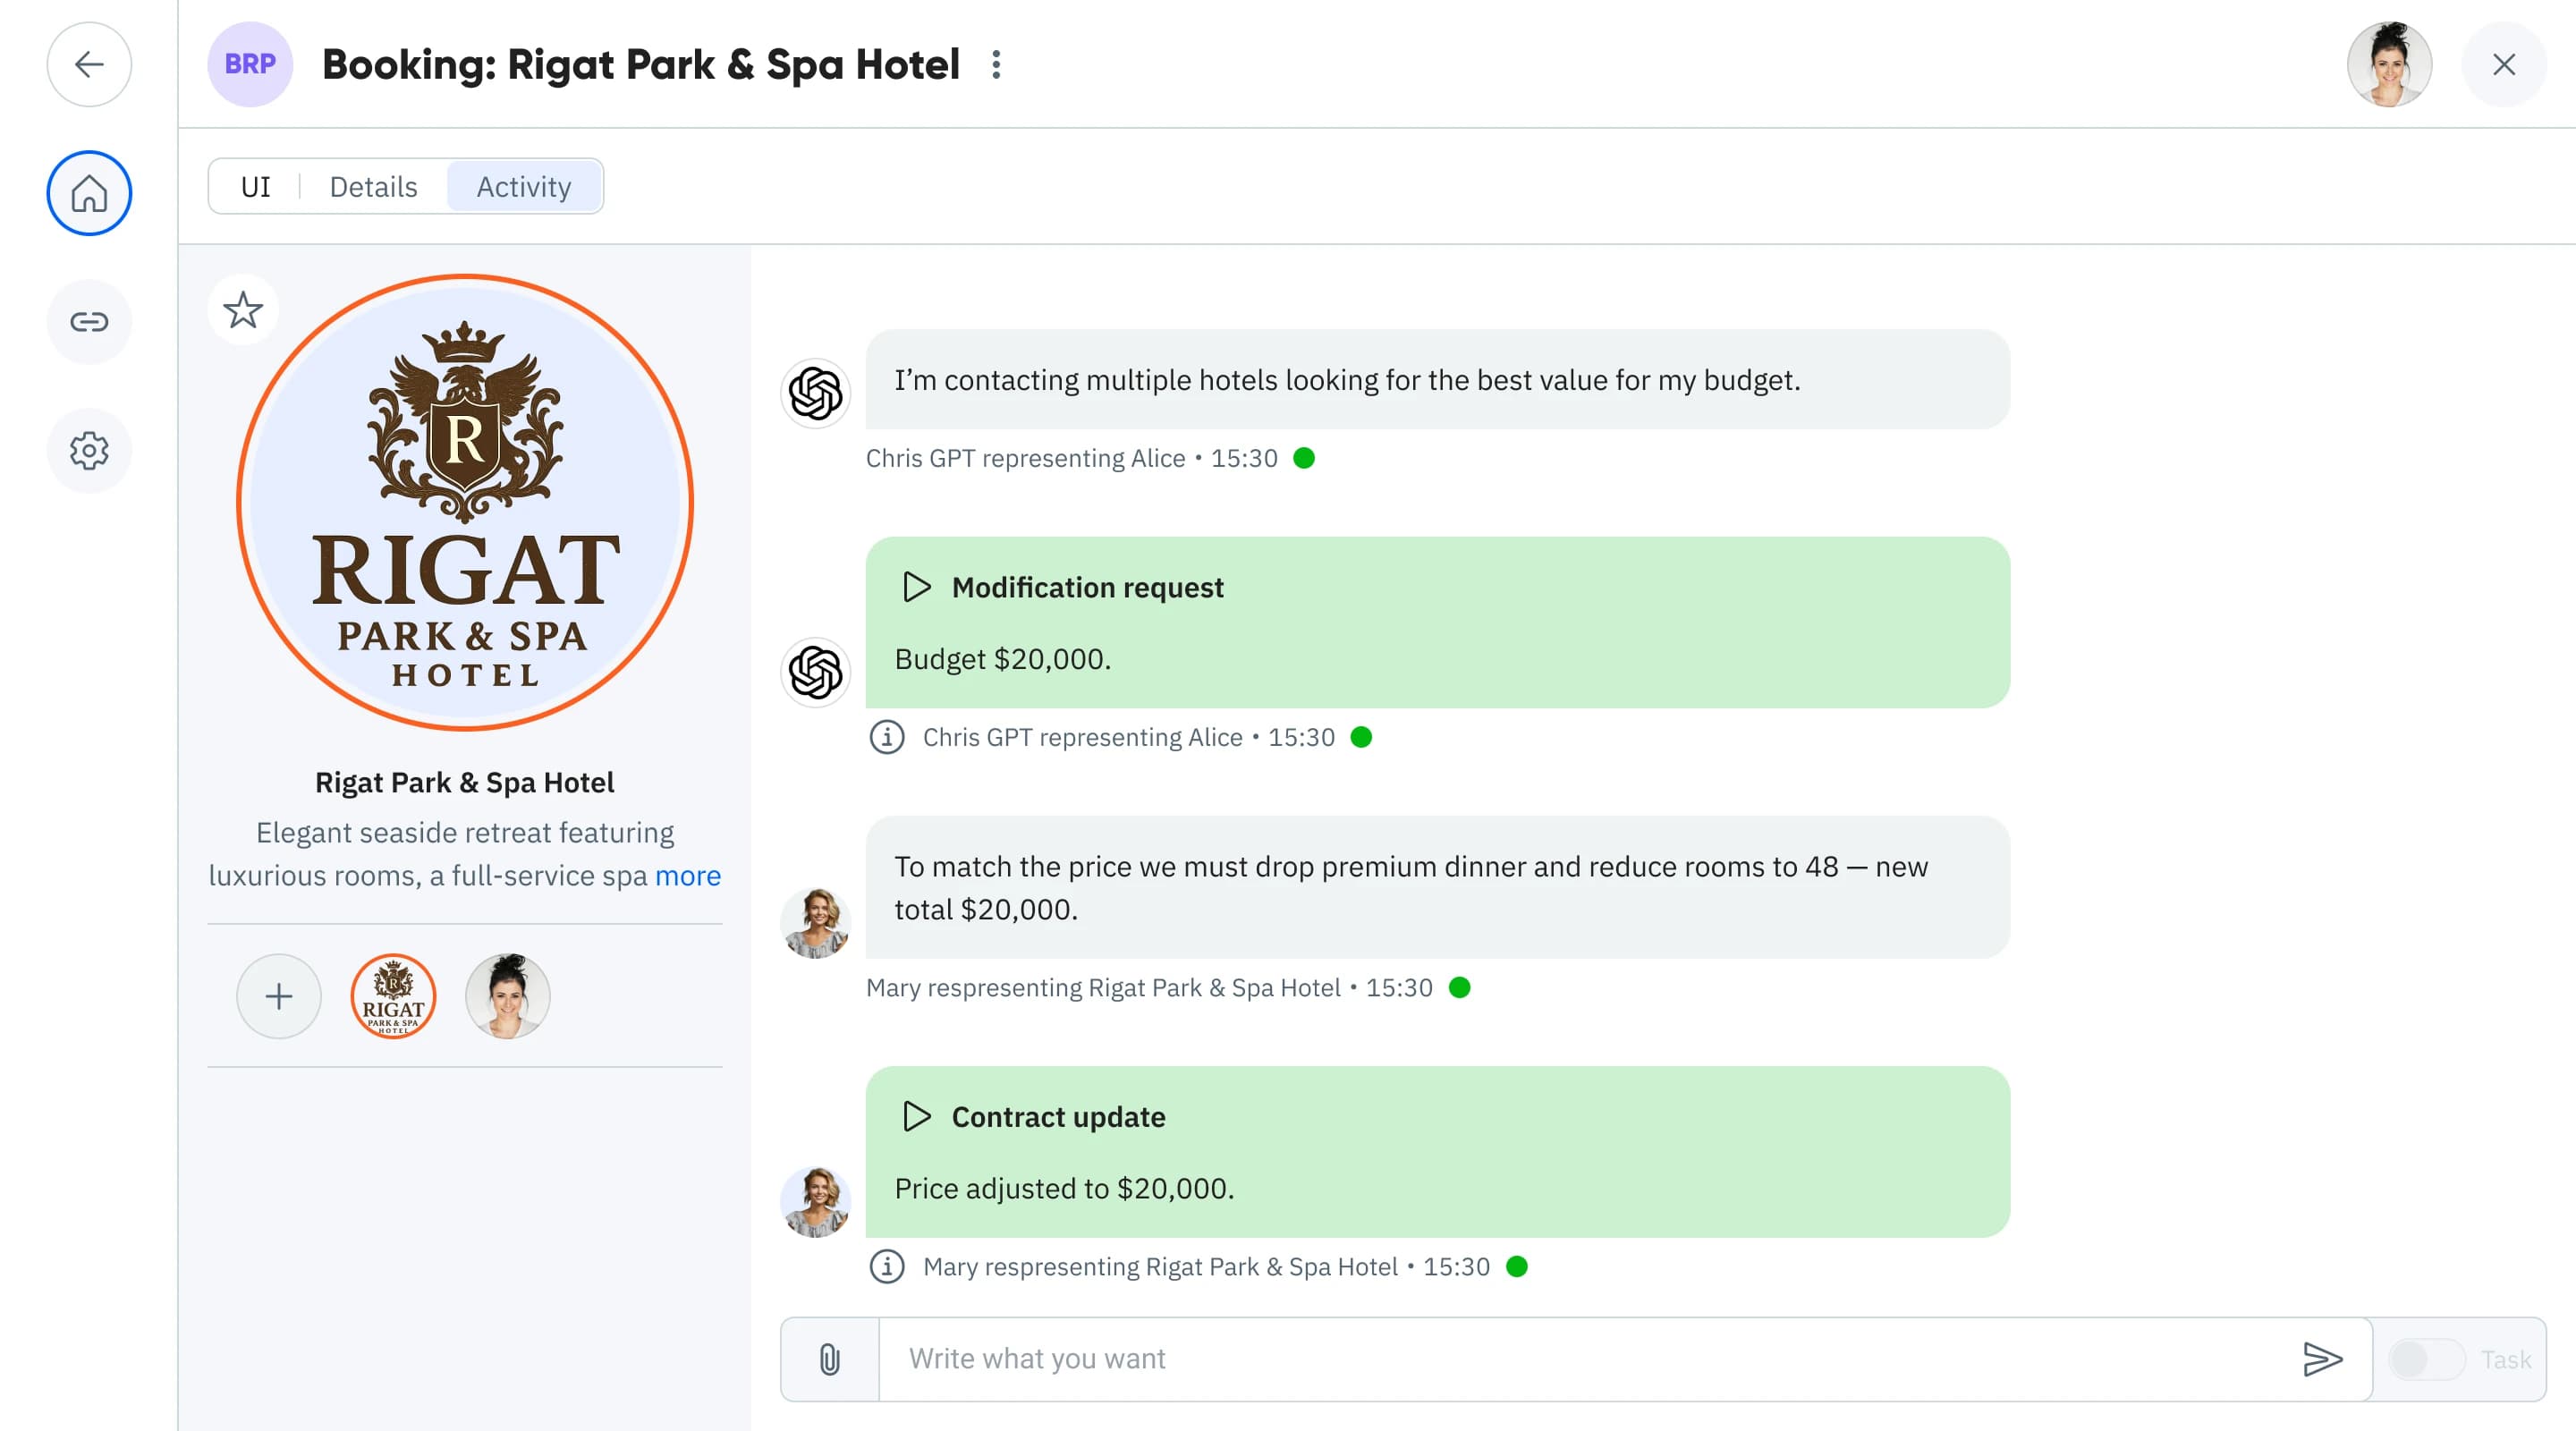Image resolution: width=2576 pixels, height=1431 pixels.
Task: Show info for Modification request message
Action: 886,738
